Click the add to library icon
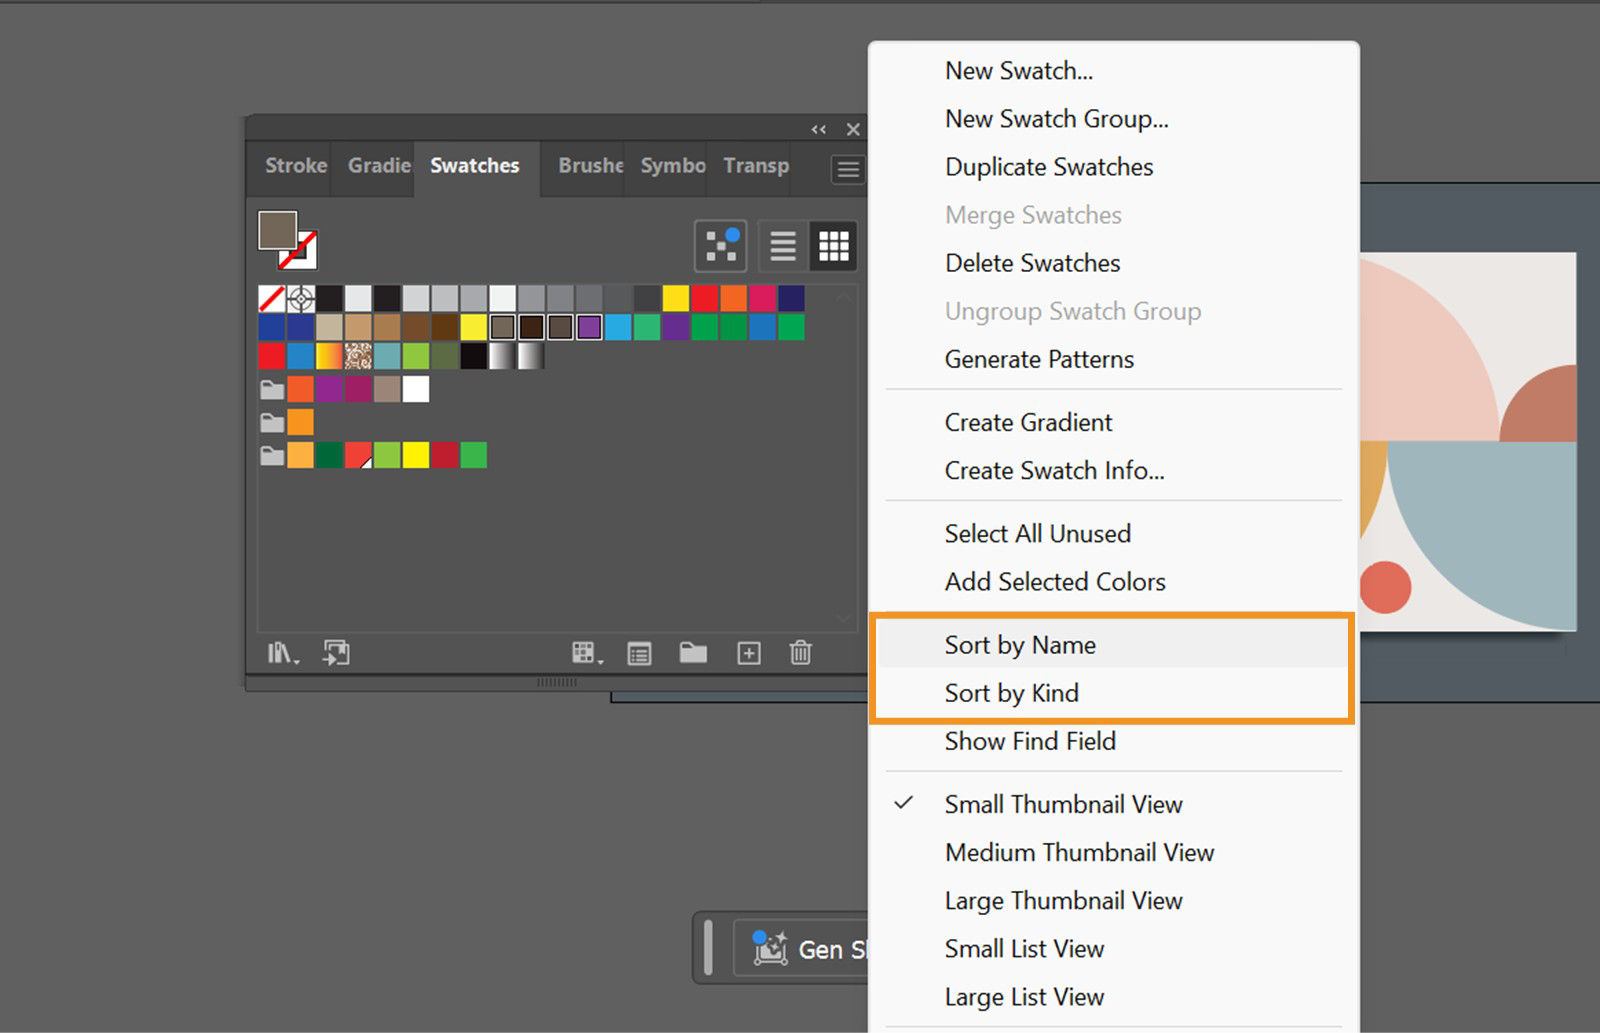The image size is (1600, 1033). [x=336, y=653]
